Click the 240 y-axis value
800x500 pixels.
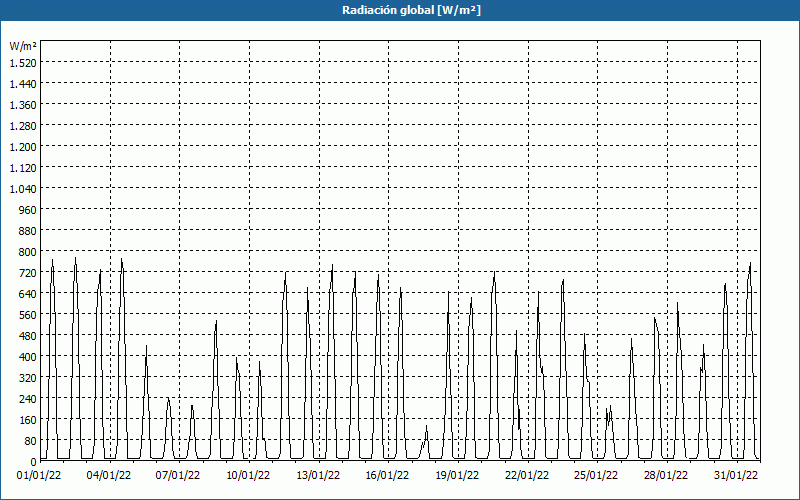point(28,399)
